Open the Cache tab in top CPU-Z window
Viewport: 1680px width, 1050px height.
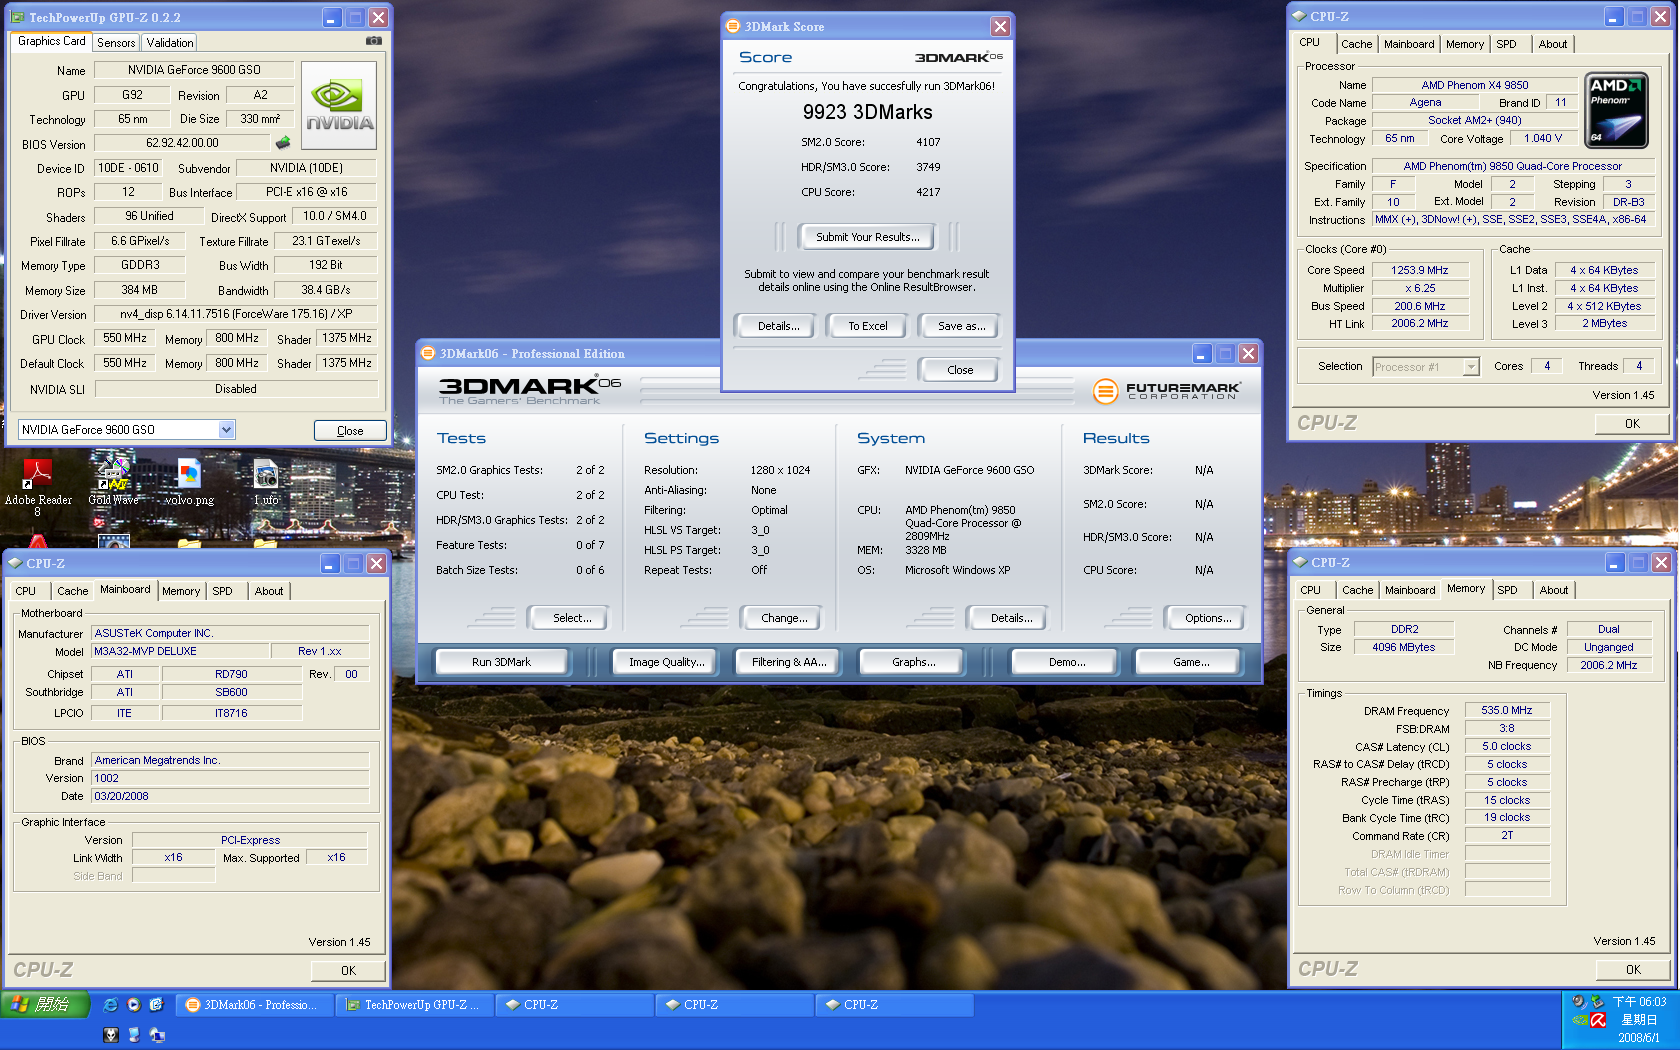(x=1356, y=44)
